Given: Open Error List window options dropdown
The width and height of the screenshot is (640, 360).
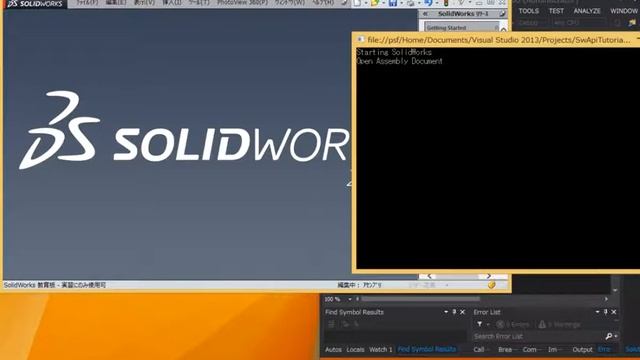Looking at the screenshot, I should tap(597, 312).
